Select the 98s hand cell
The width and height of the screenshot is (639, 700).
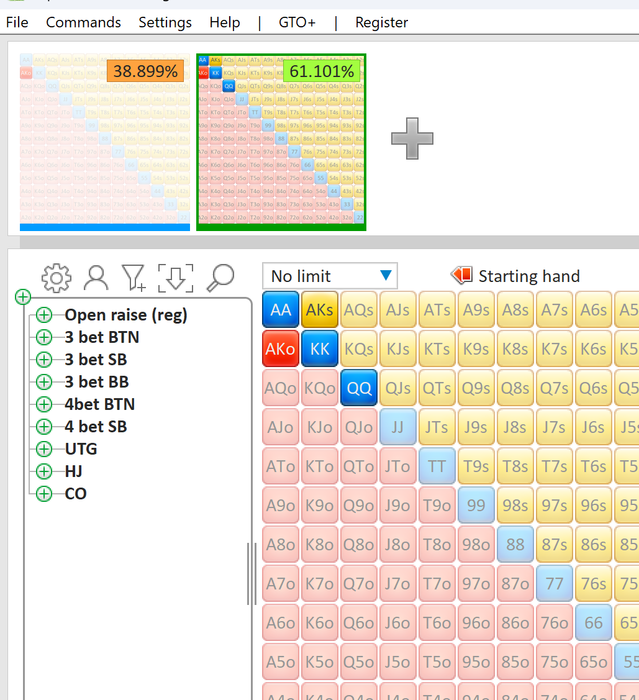tap(515, 505)
